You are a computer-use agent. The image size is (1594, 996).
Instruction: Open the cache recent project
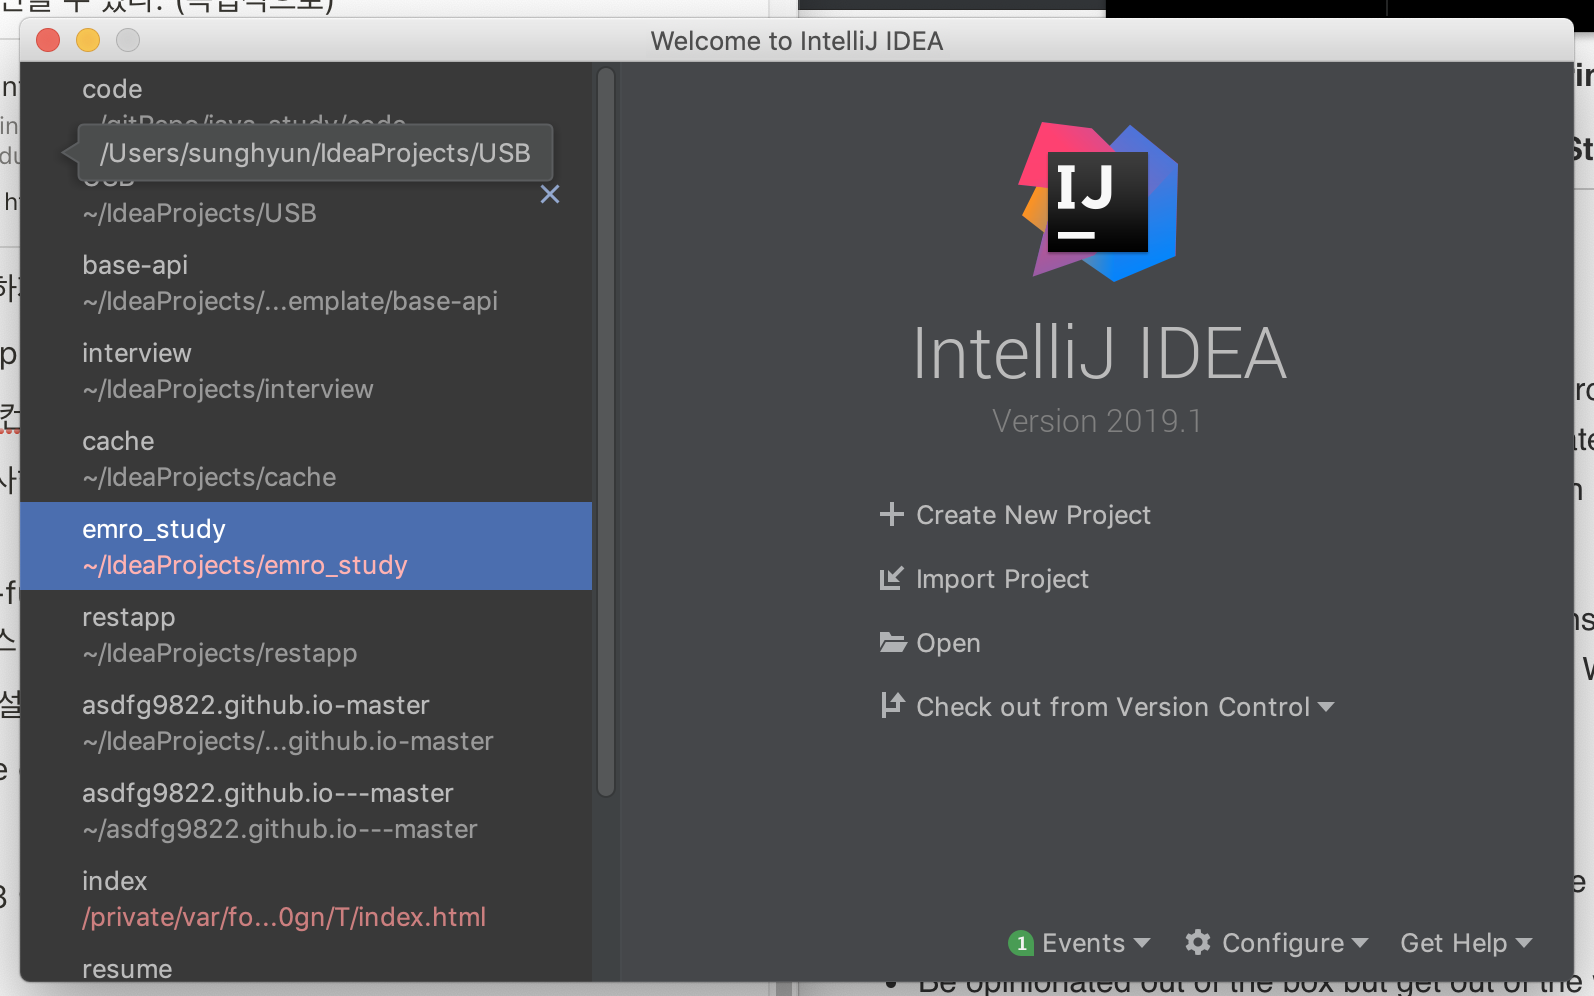pyautogui.click(x=306, y=458)
